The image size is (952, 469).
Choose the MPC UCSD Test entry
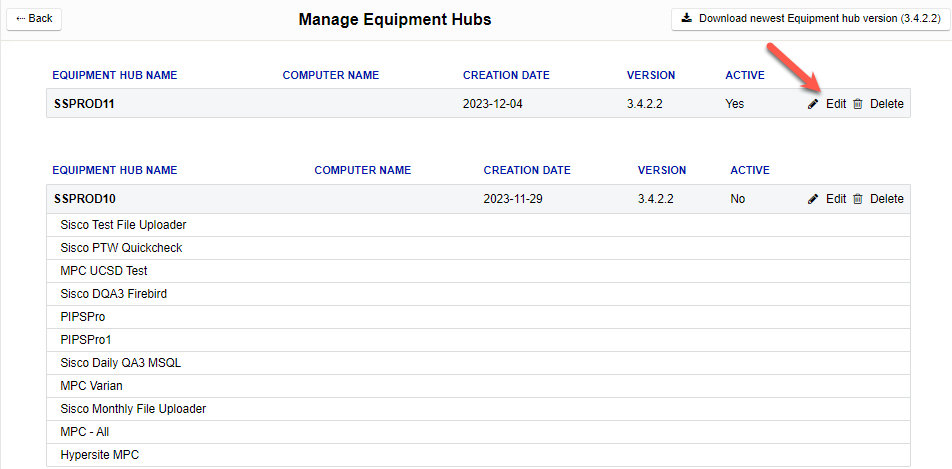(x=104, y=271)
